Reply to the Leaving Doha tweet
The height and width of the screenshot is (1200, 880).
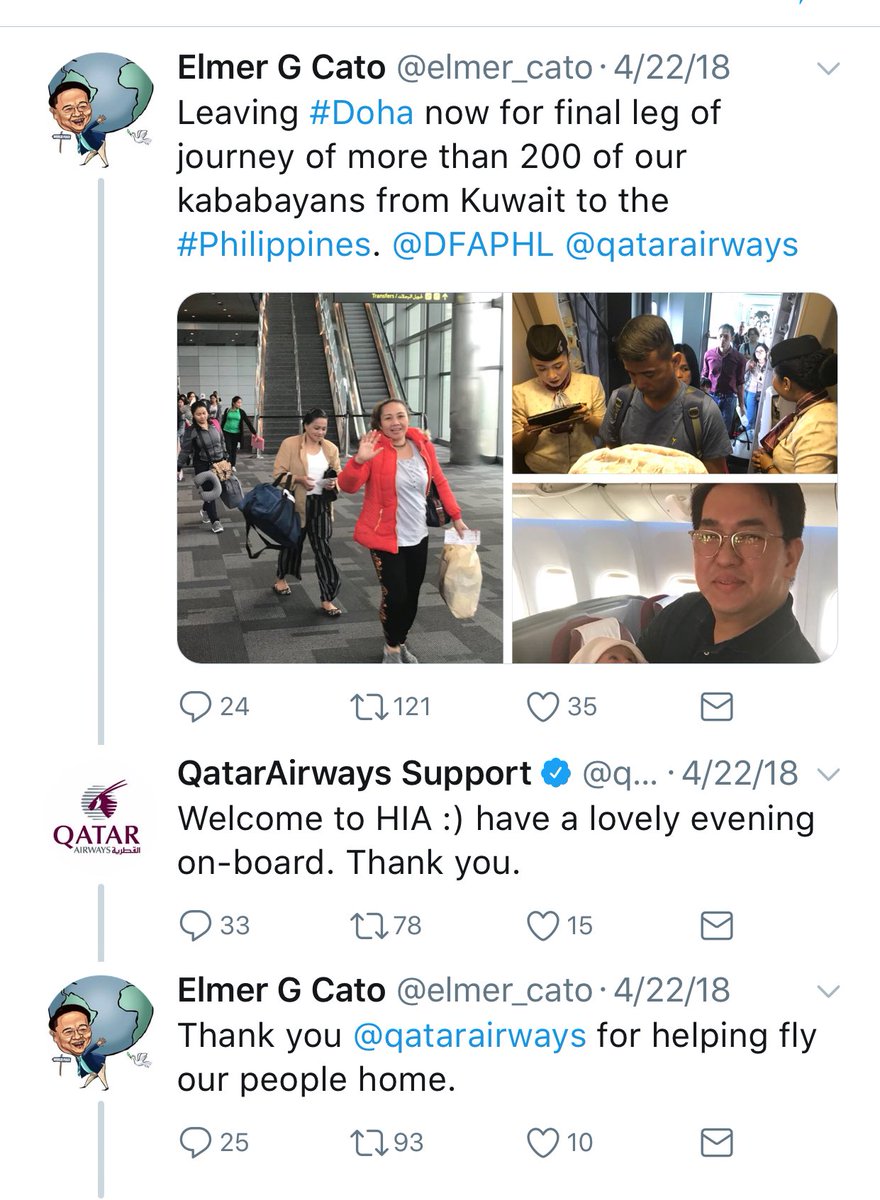click(193, 707)
